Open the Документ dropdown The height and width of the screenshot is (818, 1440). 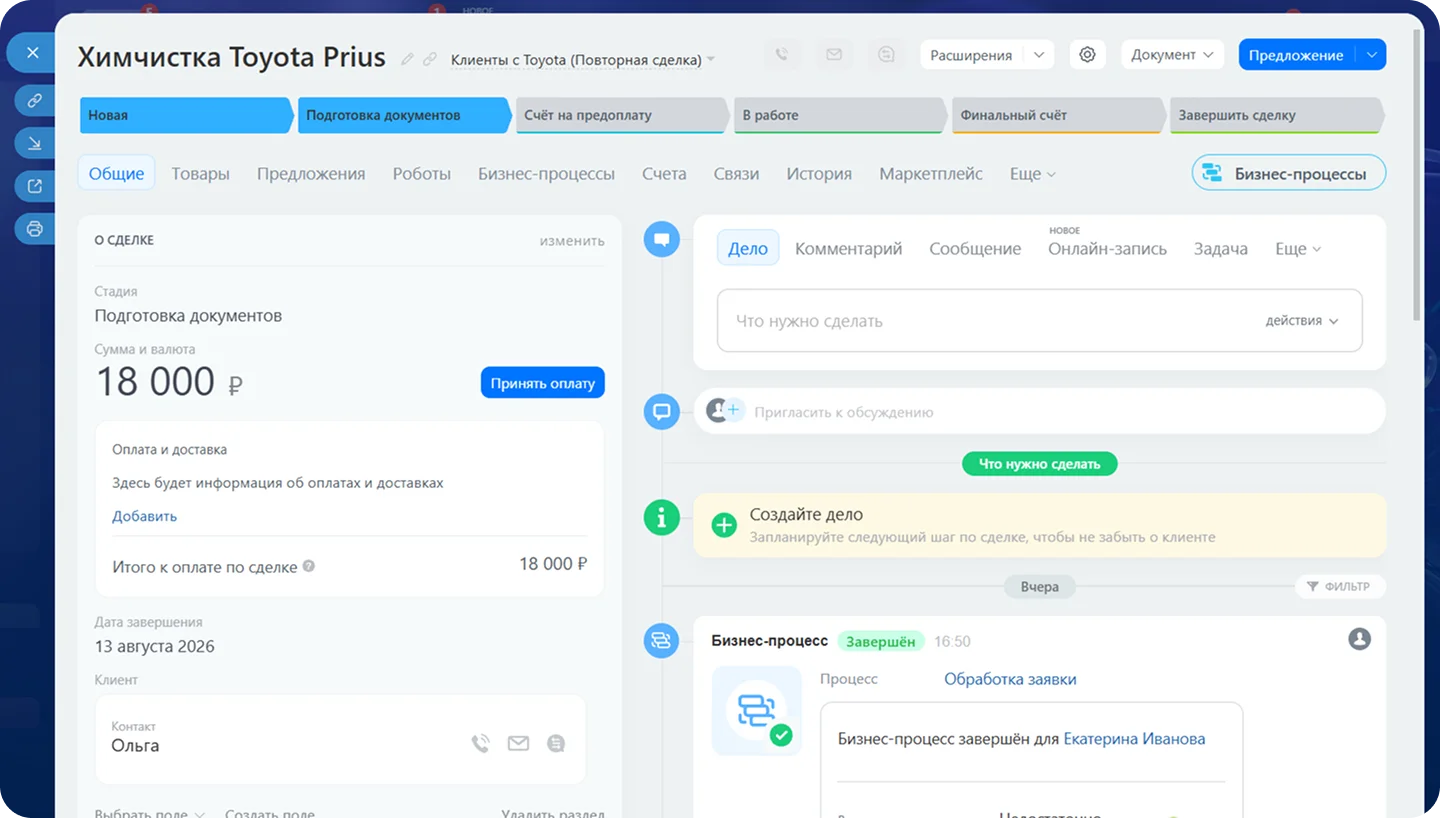click(1172, 55)
